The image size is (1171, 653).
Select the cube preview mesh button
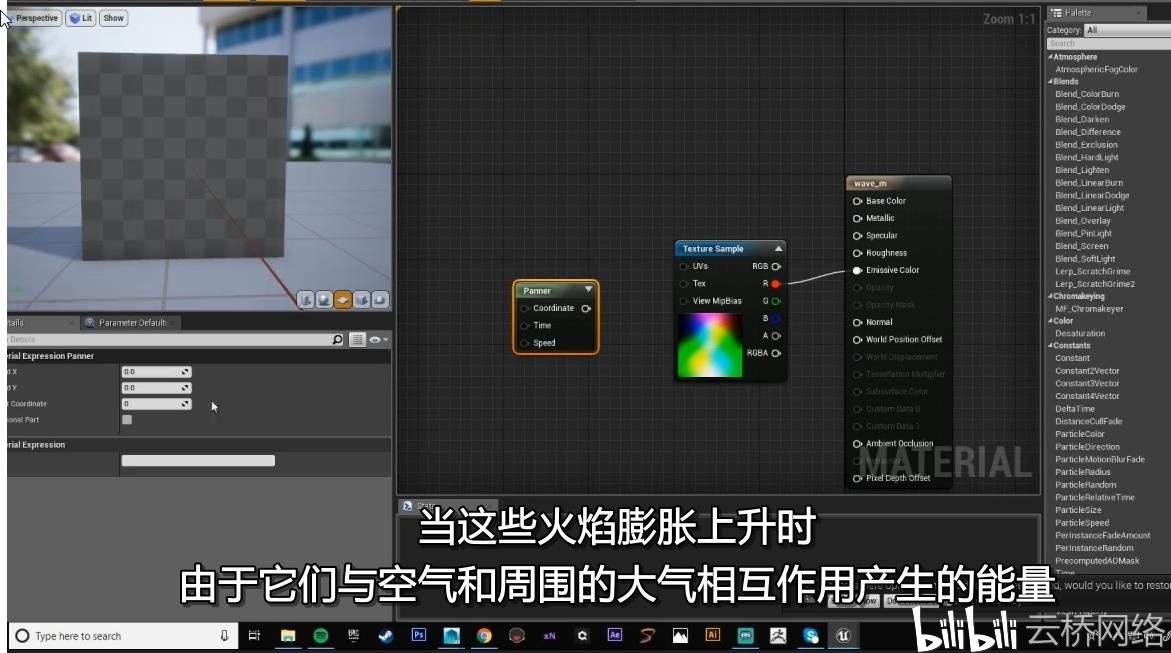[361, 300]
